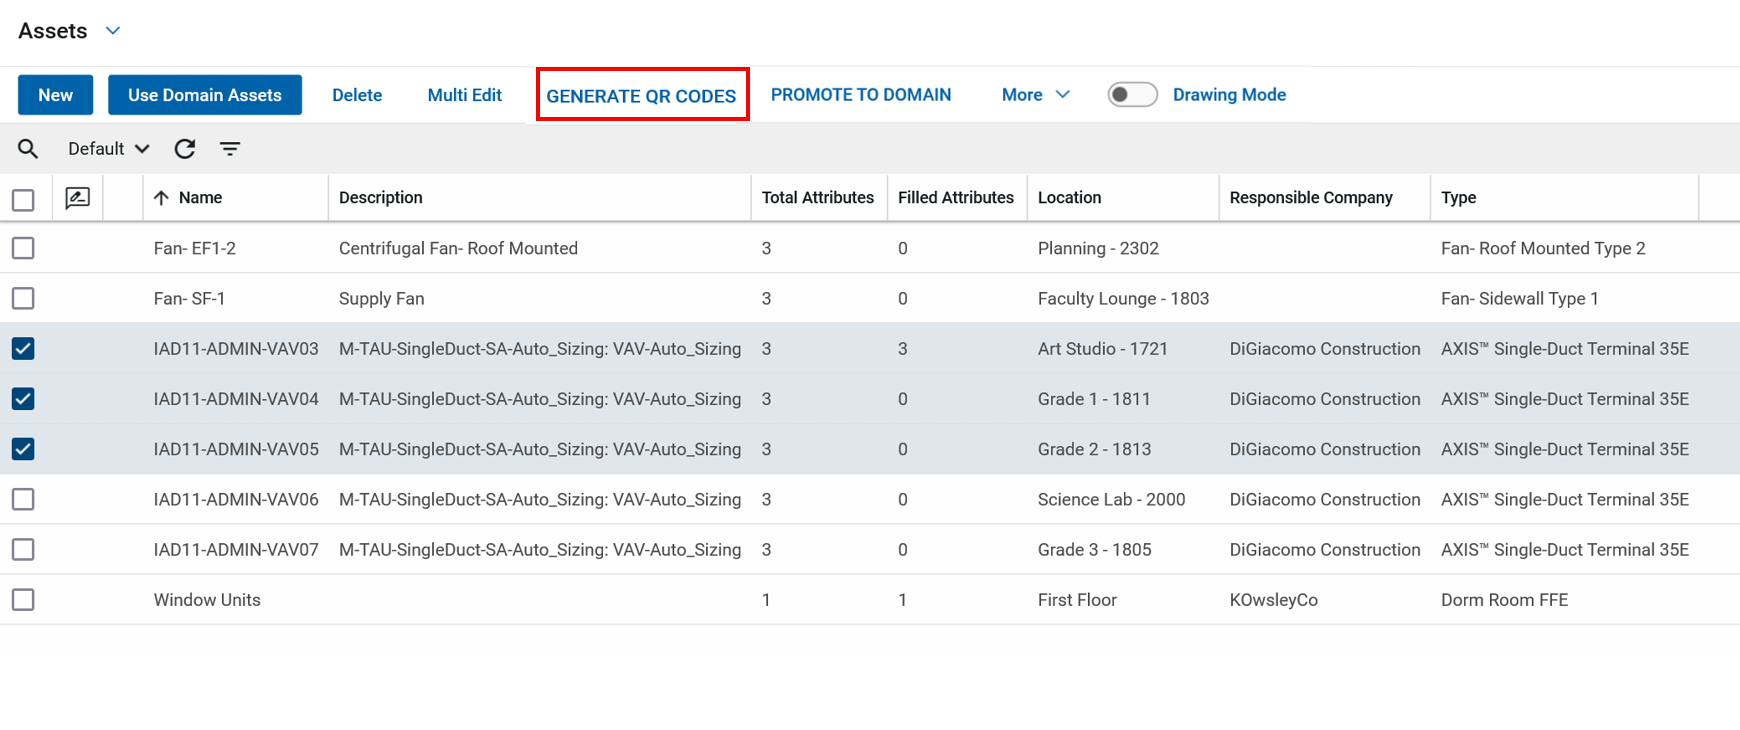Open the filter lines icon
1740x730 pixels.
coord(230,149)
